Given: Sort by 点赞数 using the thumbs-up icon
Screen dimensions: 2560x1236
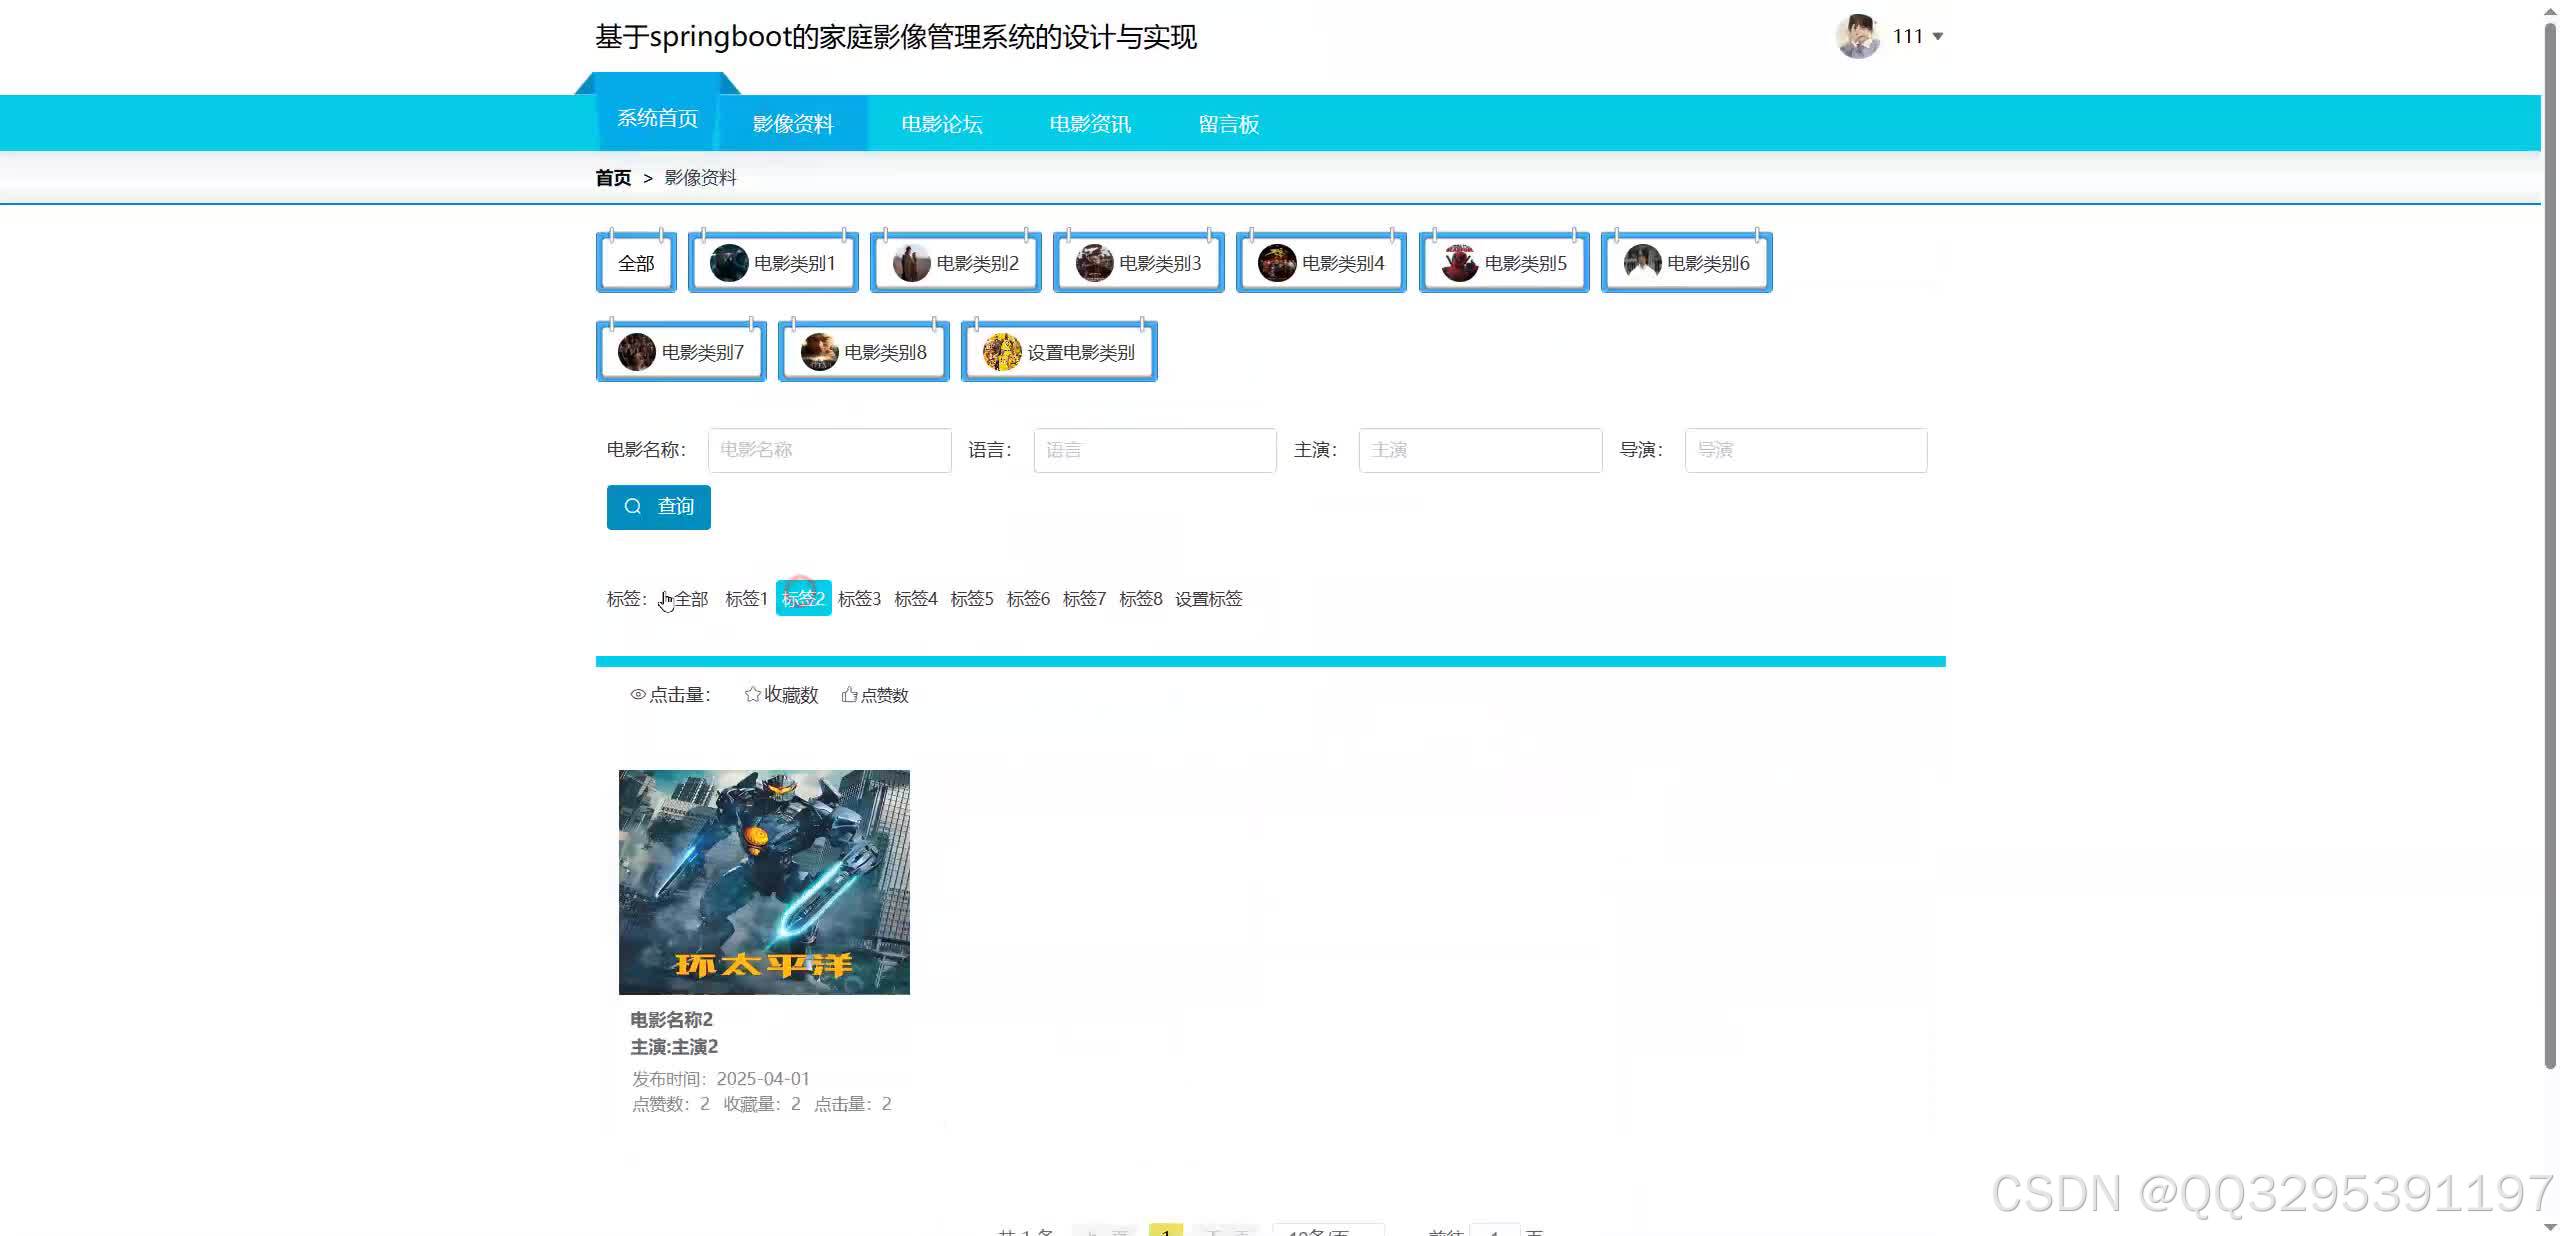Looking at the screenshot, I should click(850, 694).
